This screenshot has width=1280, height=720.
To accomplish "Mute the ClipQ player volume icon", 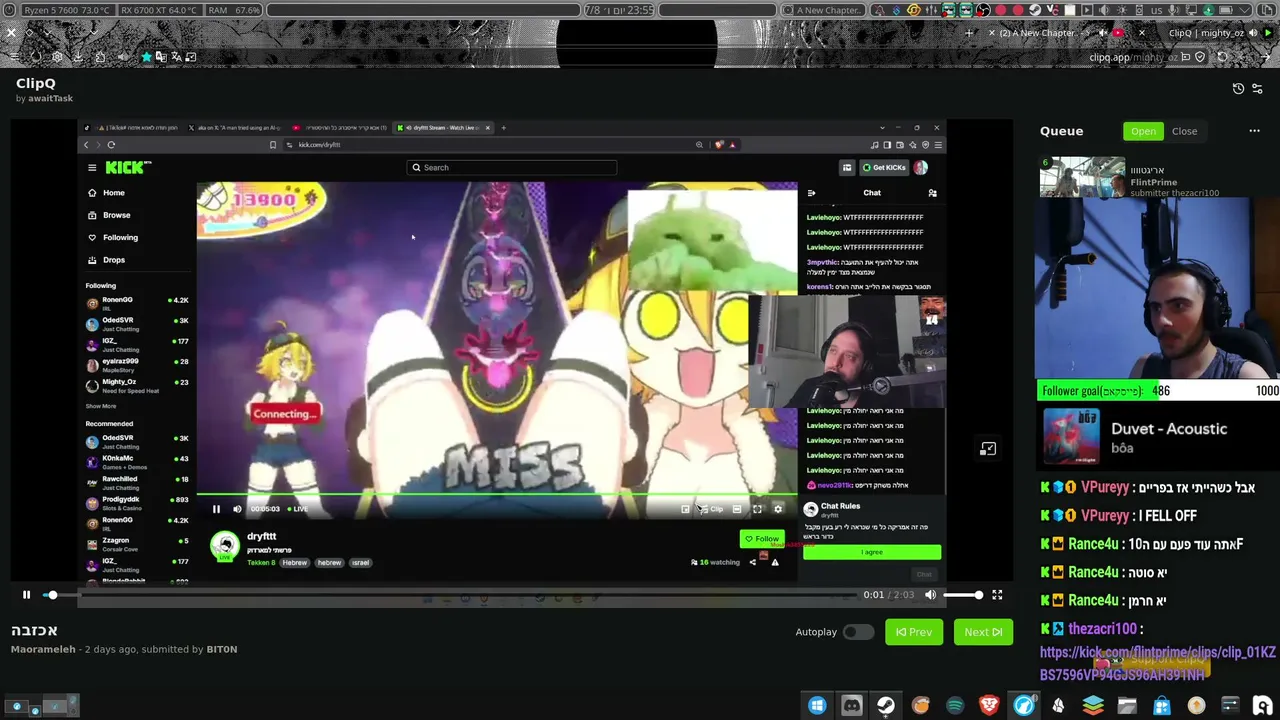I will 930,595.
